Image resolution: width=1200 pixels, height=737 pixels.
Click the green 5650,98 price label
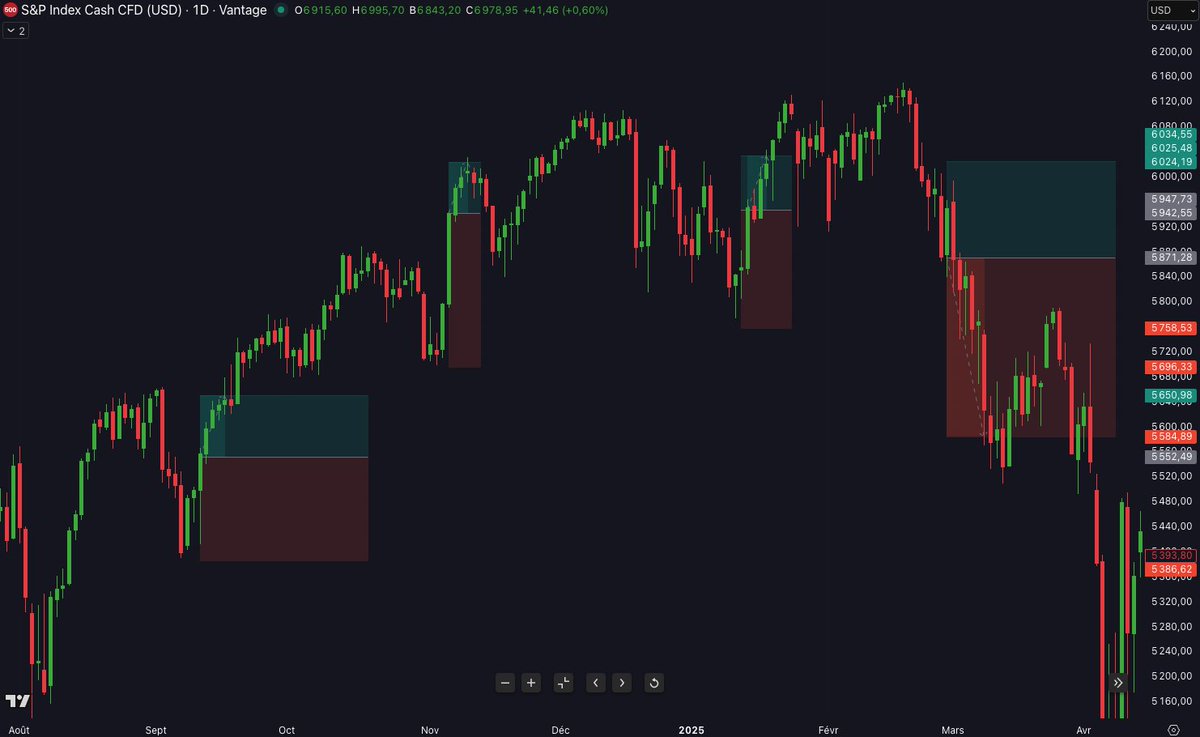1171,396
